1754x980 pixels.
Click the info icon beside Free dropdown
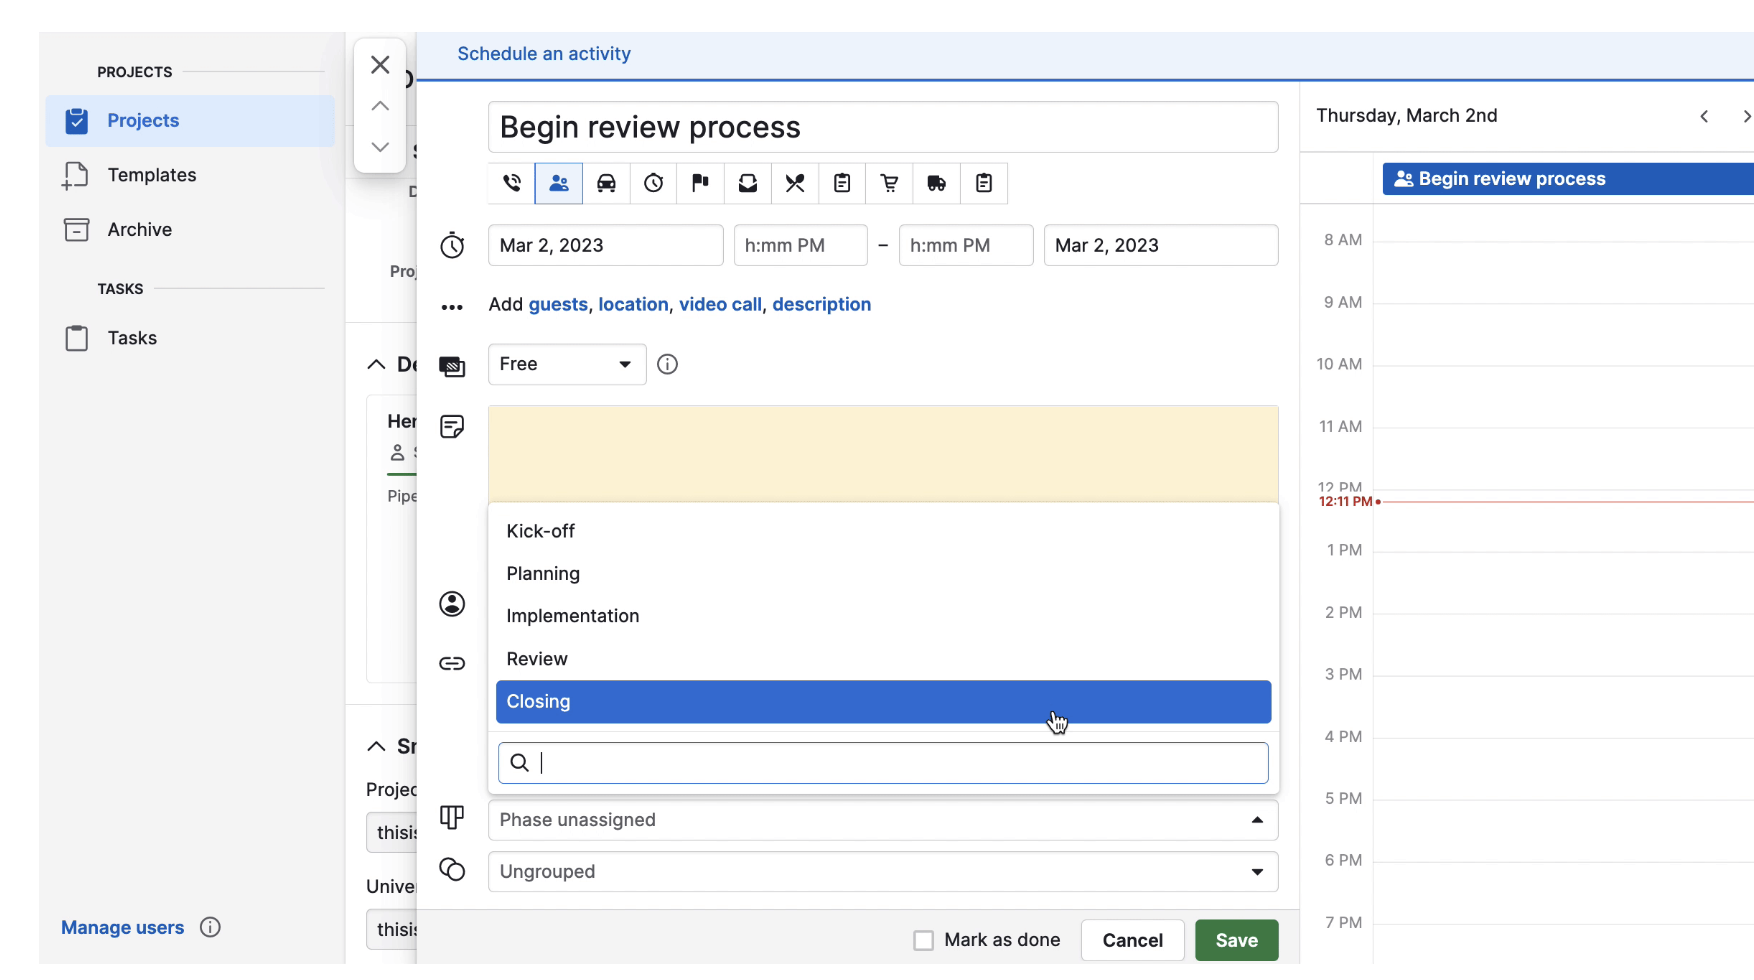click(667, 365)
